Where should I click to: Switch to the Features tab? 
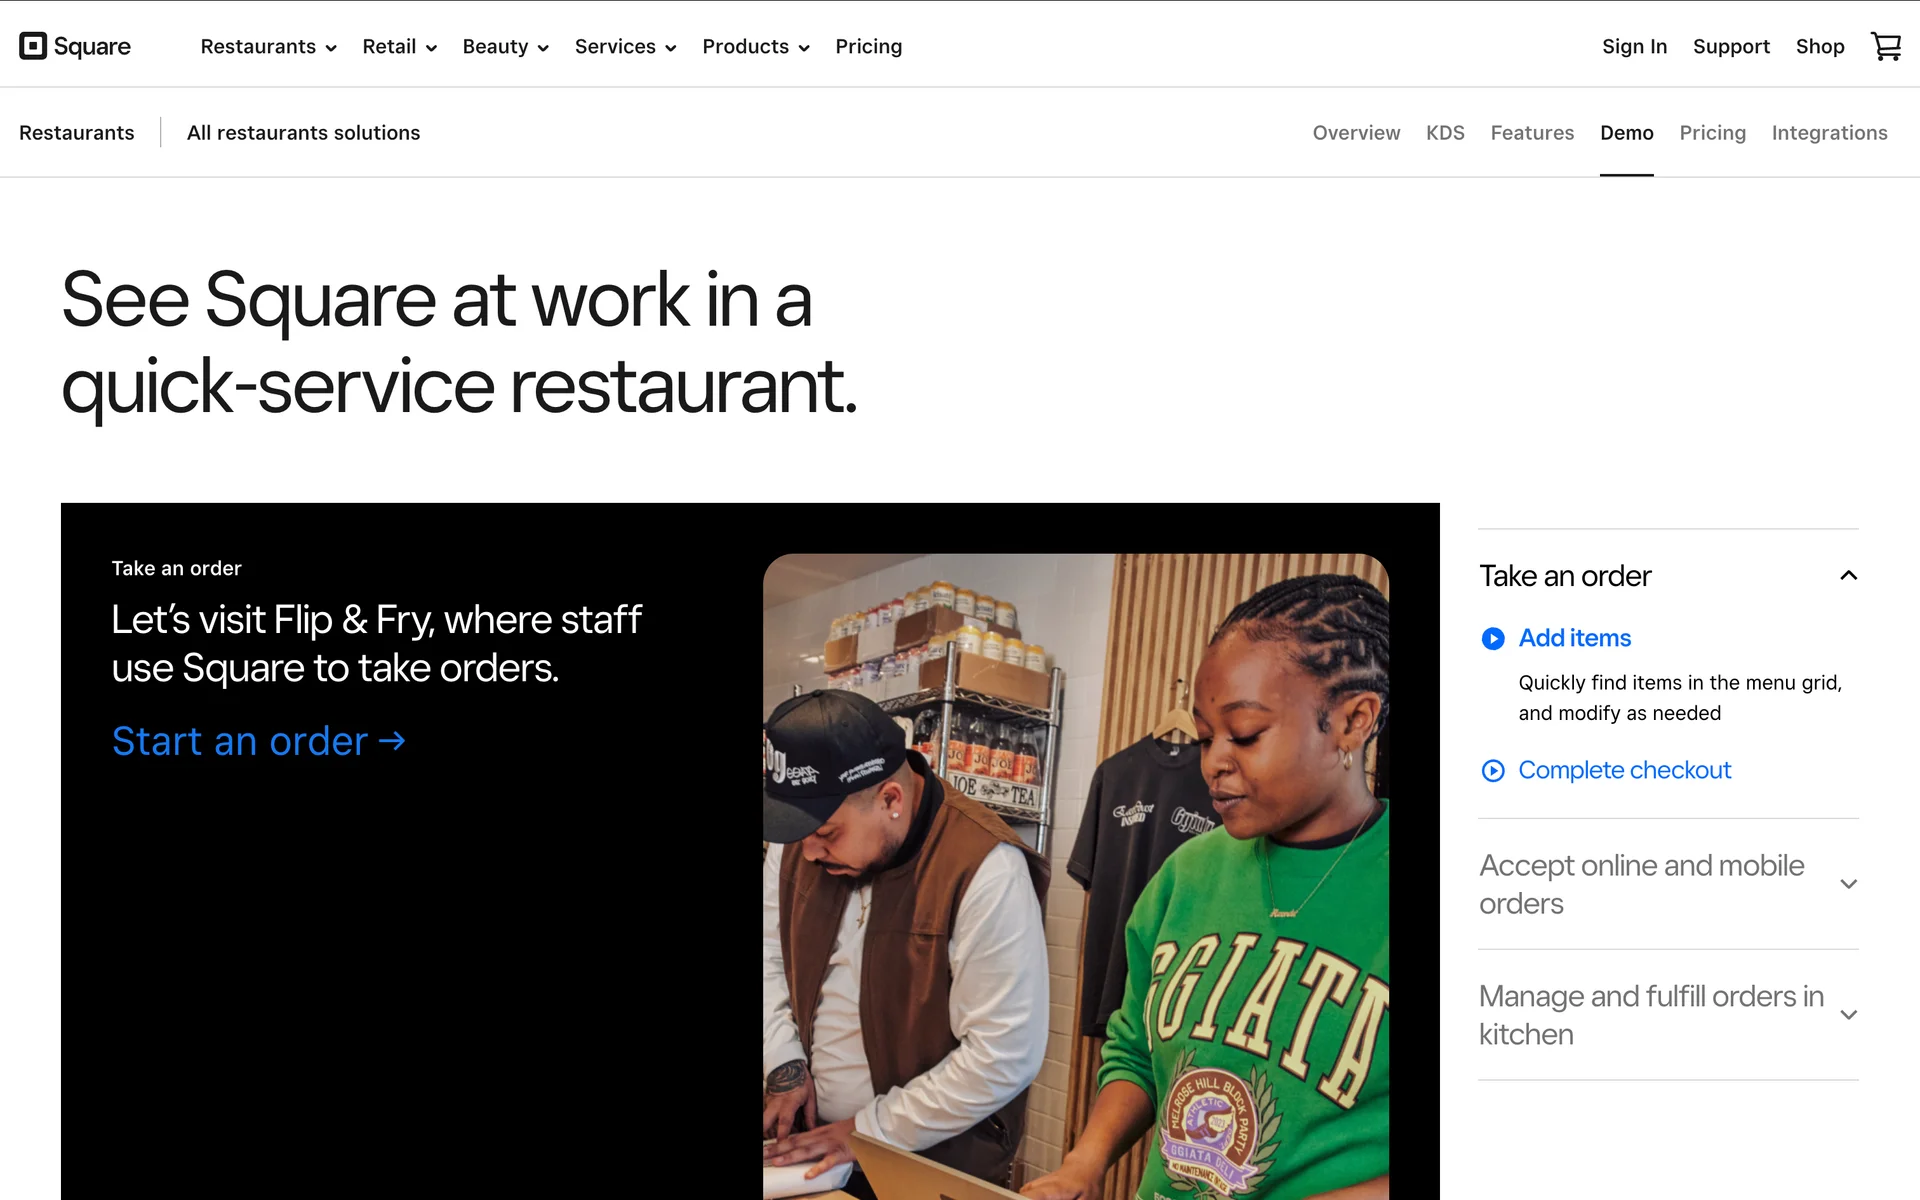[x=1531, y=133]
